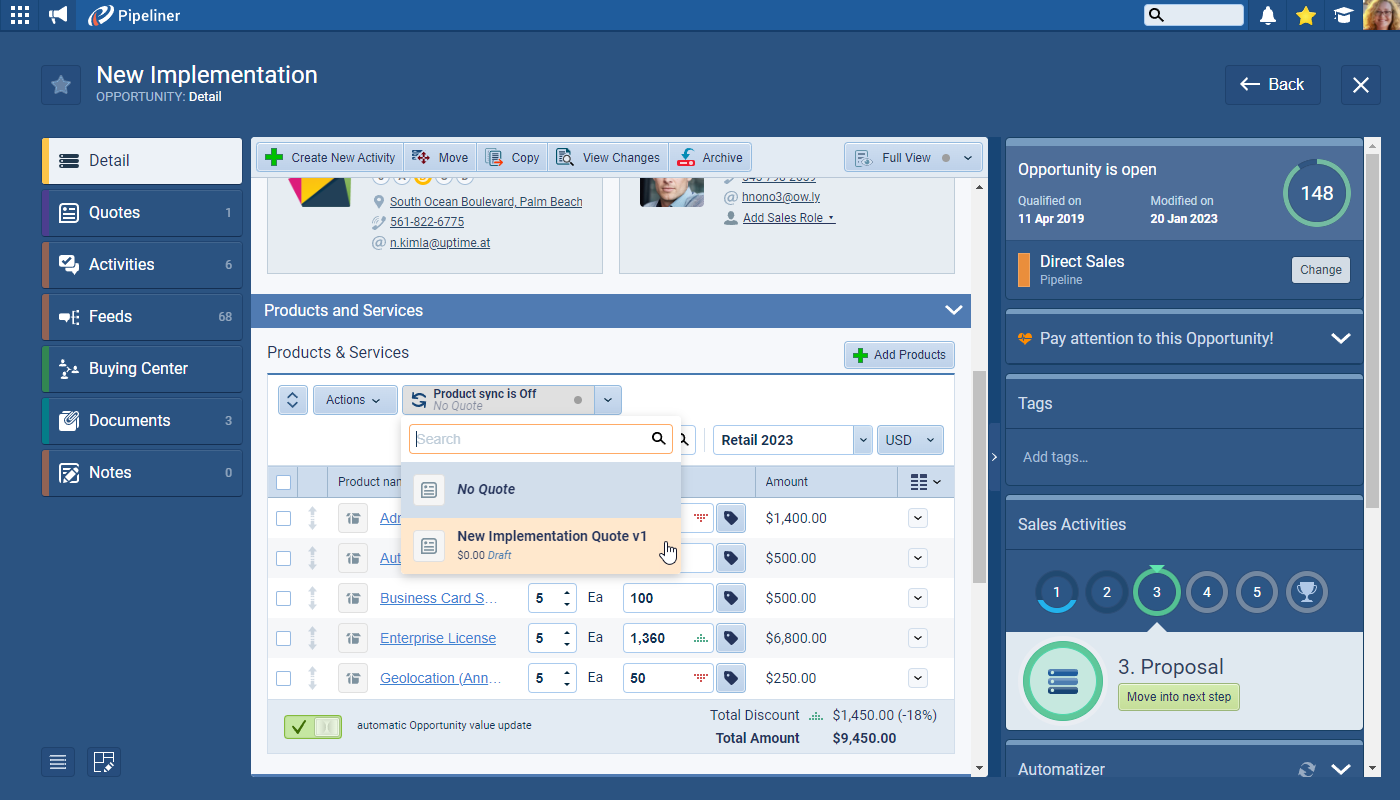Open the apps grid menu icon
This screenshot has width=1400, height=800.
point(19,15)
